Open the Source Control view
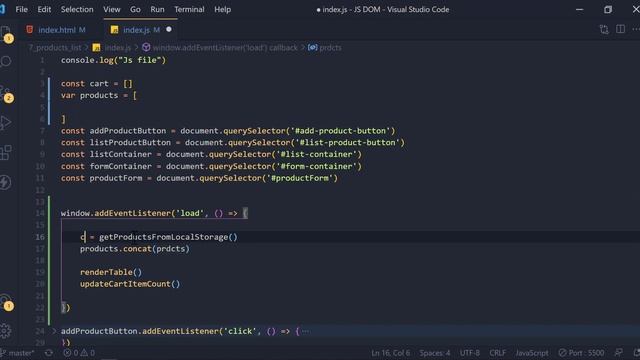 point(6,92)
